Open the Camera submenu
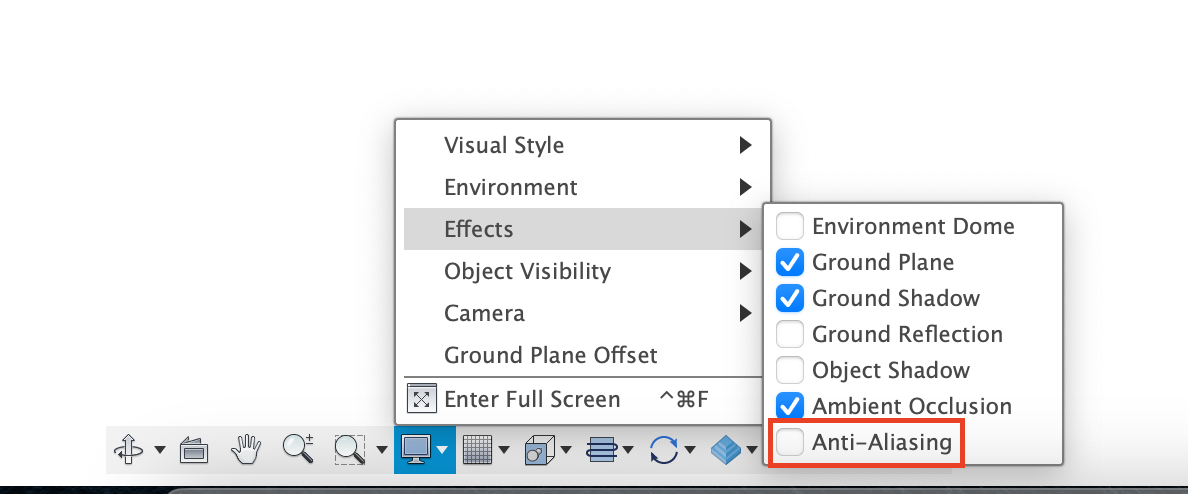The width and height of the screenshot is (1188, 494). (x=583, y=313)
